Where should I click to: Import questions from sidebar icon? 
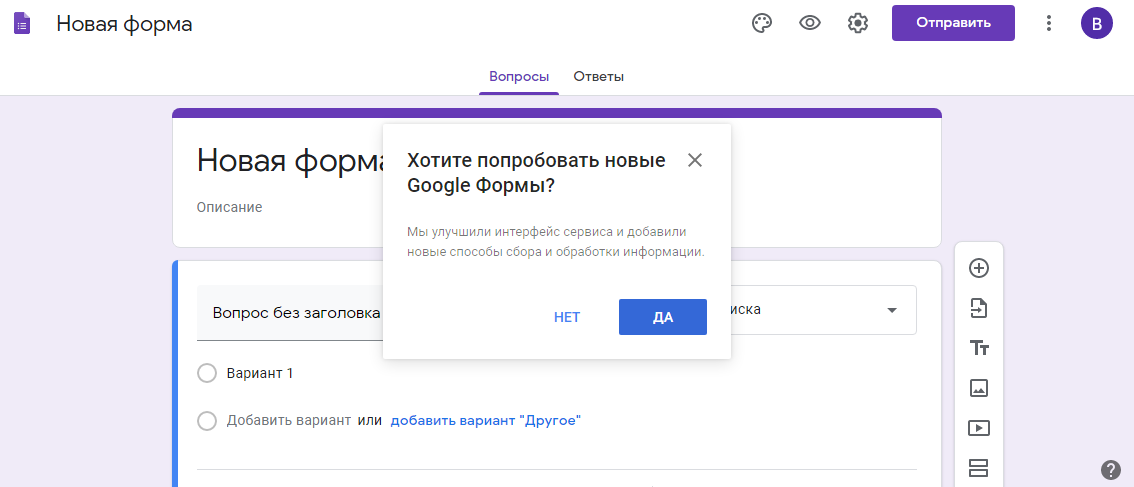point(979,308)
